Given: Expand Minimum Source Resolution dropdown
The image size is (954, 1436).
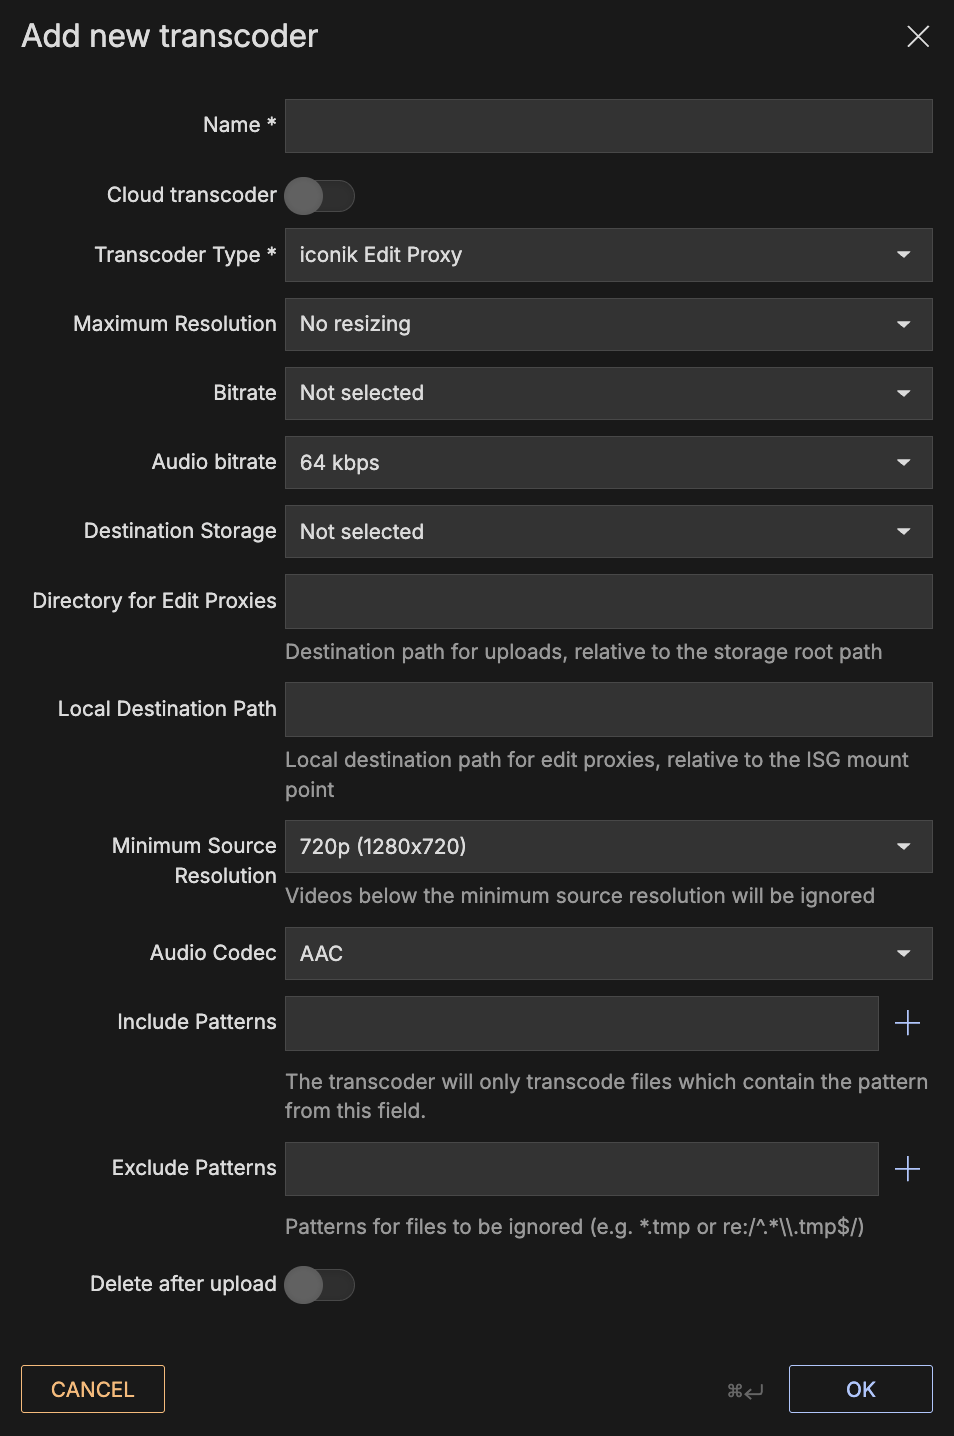Looking at the screenshot, I should (x=608, y=847).
